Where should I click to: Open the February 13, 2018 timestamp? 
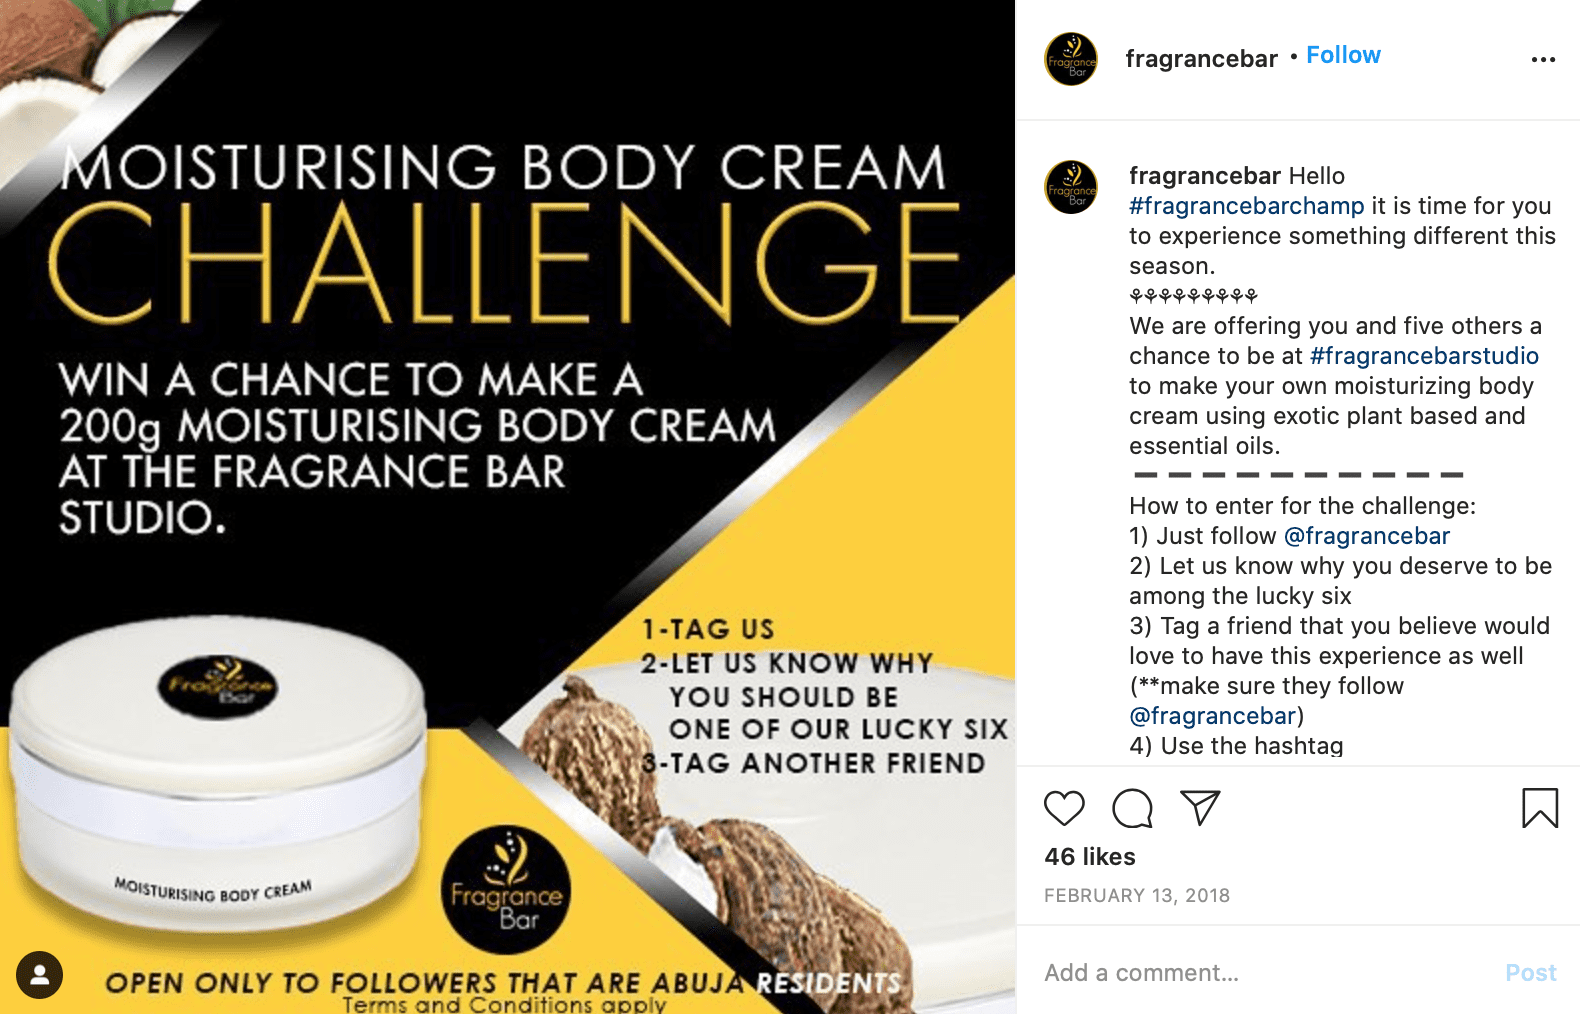pos(1137,896)
